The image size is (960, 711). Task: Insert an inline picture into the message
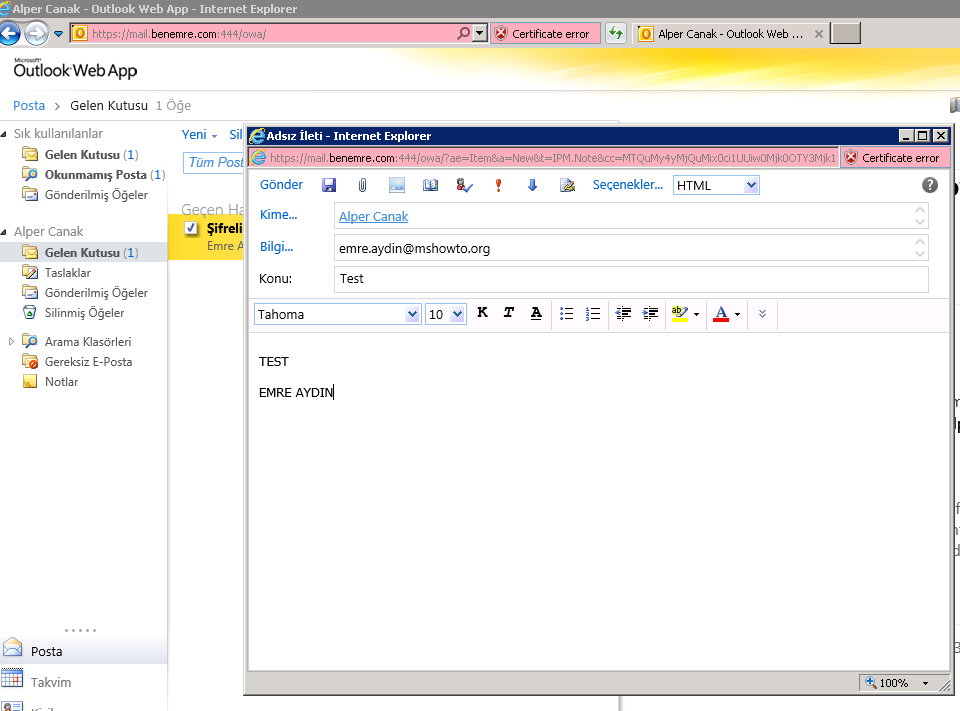click(397, 185)
